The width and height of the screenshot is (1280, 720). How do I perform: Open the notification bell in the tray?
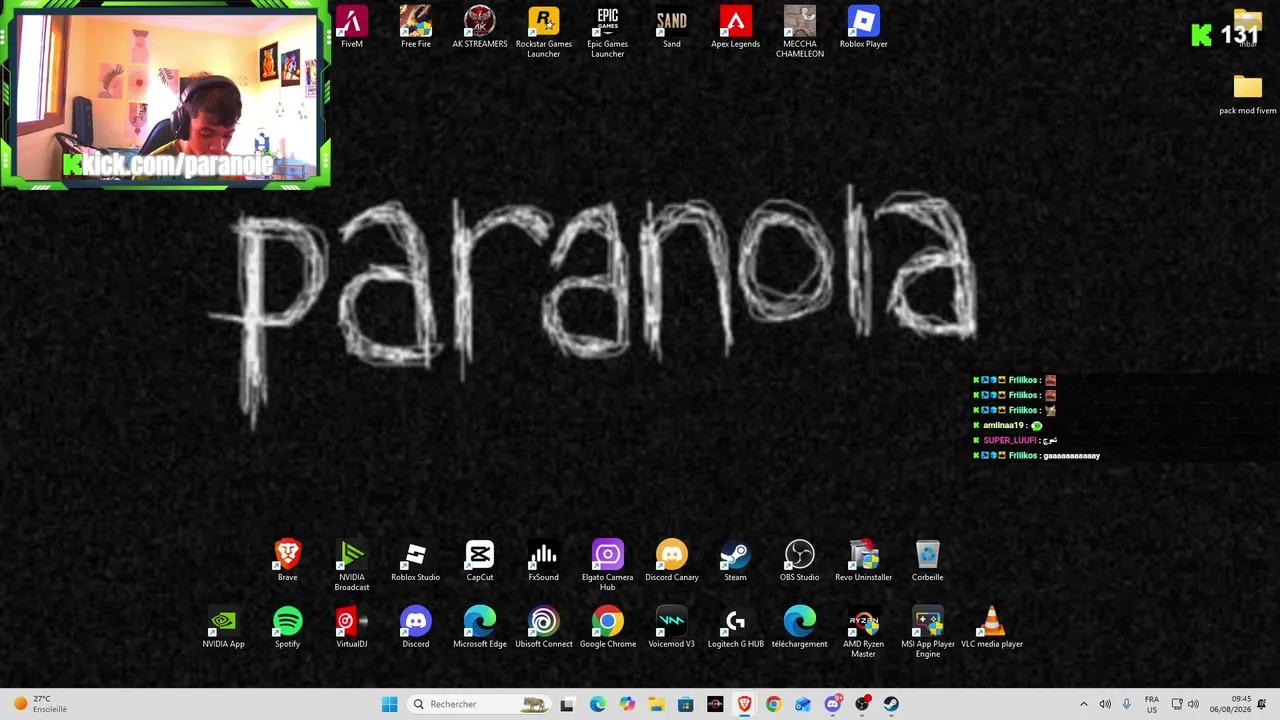[x=1262, y=704]
